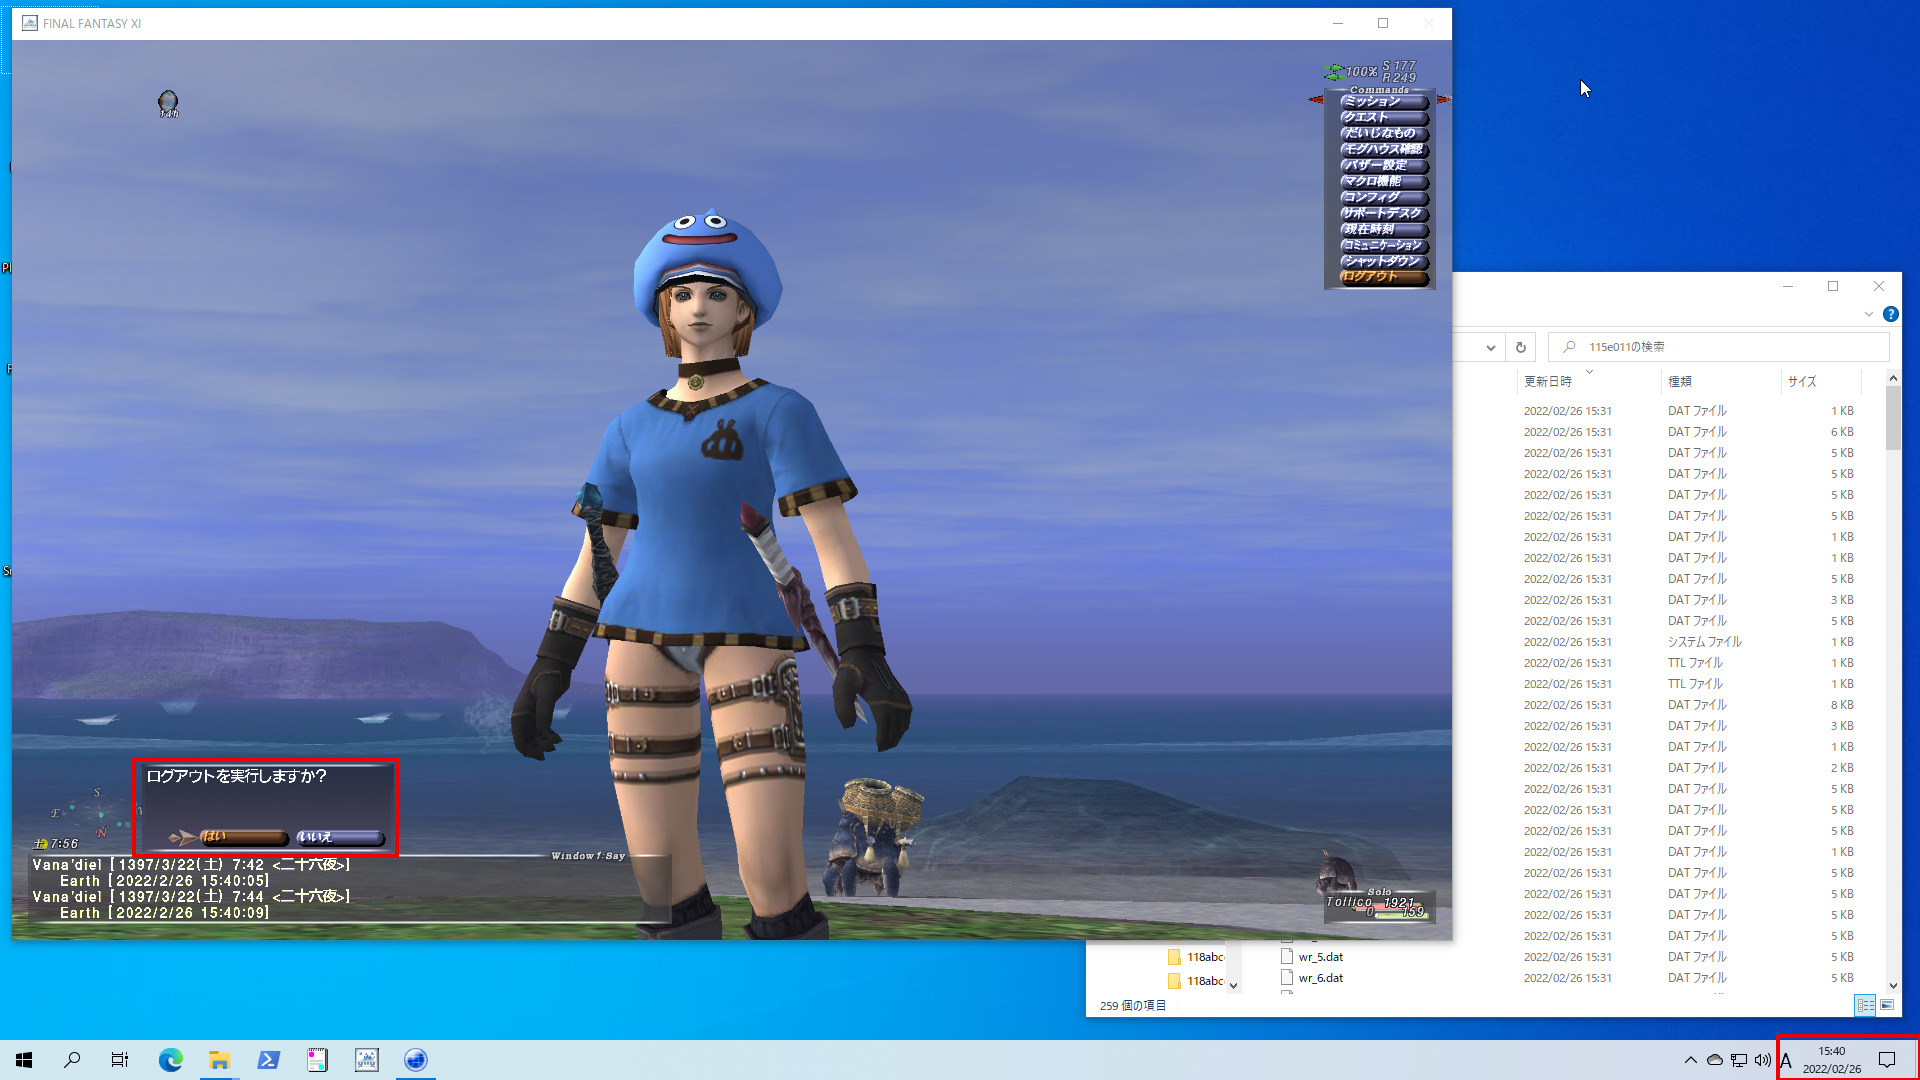
Task: Open the ミッション command
Action: 1384,101
